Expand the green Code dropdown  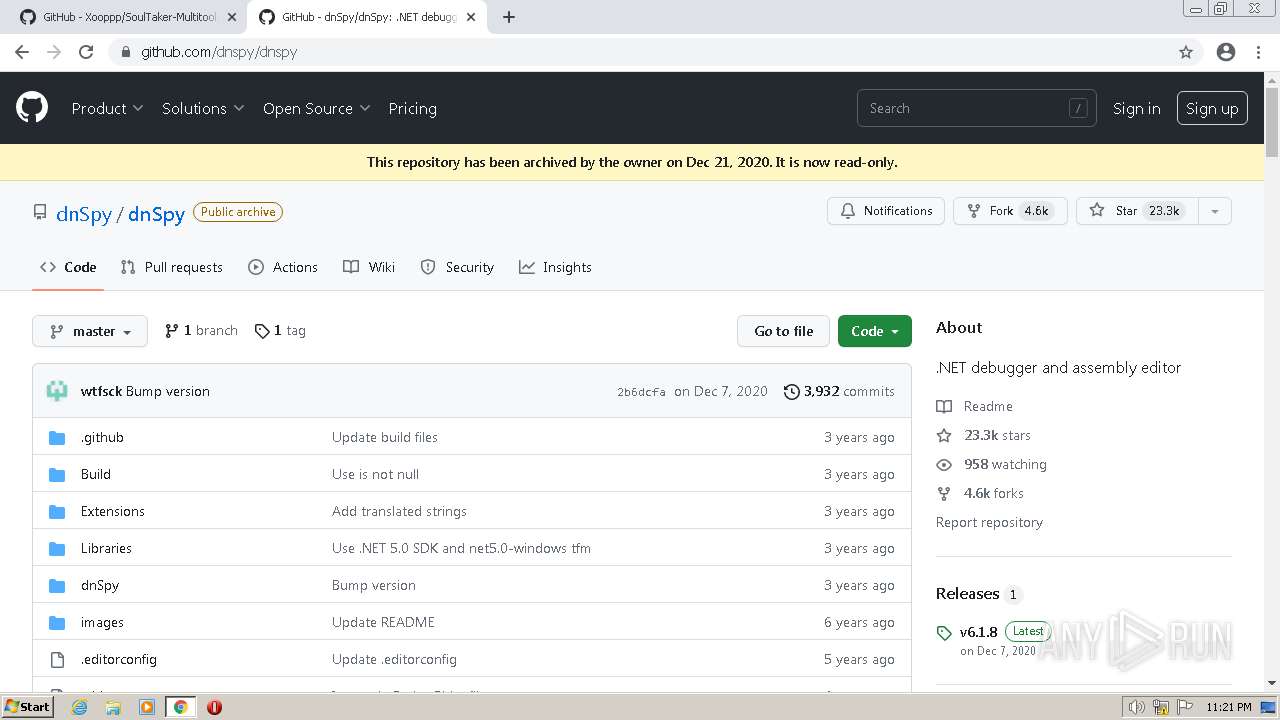(875, 331)
